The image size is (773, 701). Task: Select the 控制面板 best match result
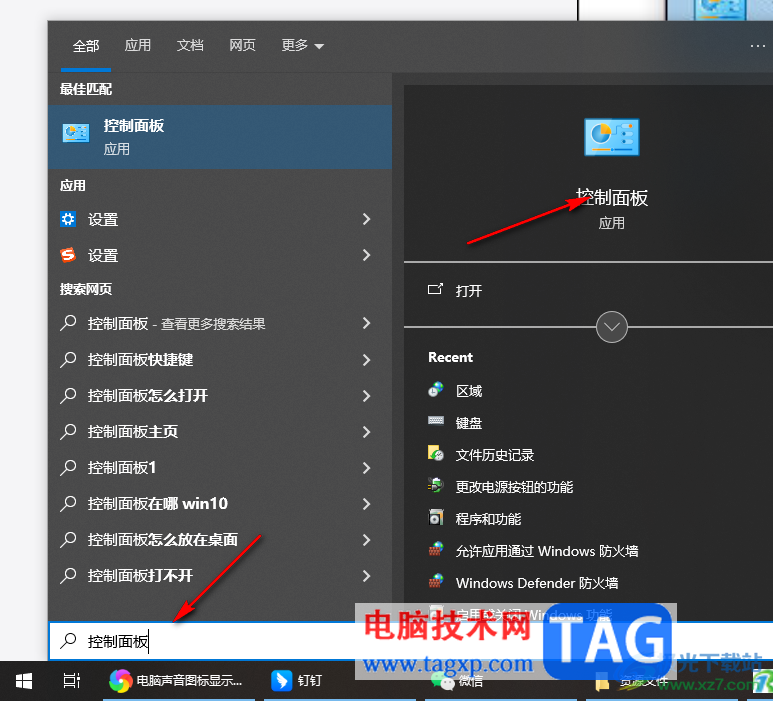(x=220, y=137)
